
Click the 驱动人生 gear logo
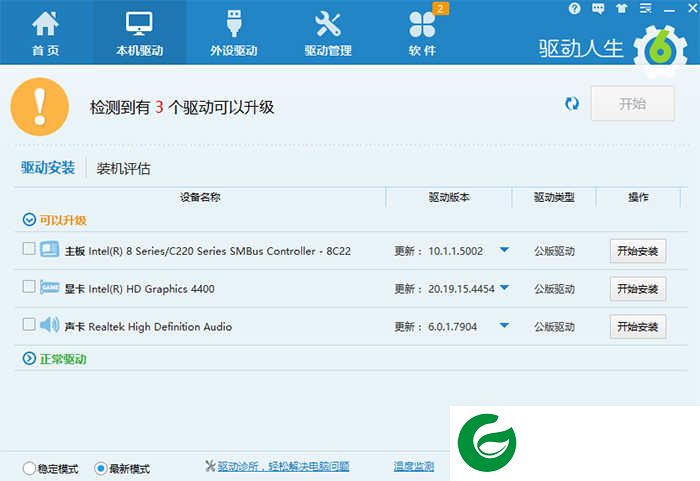click(660, 50)
